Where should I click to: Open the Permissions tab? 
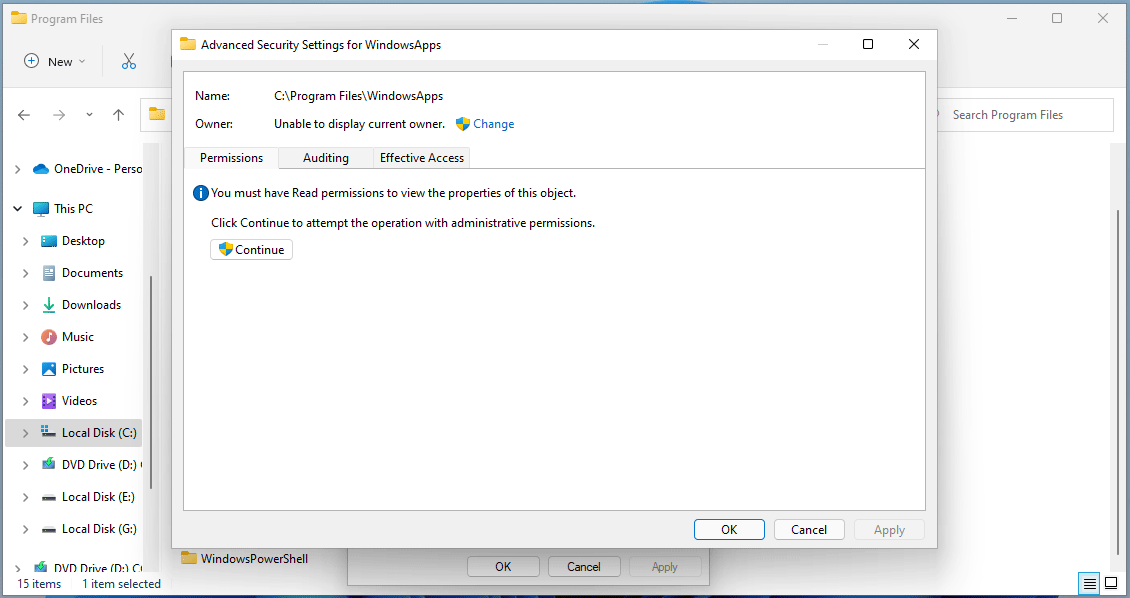click(x=231, y=158)
